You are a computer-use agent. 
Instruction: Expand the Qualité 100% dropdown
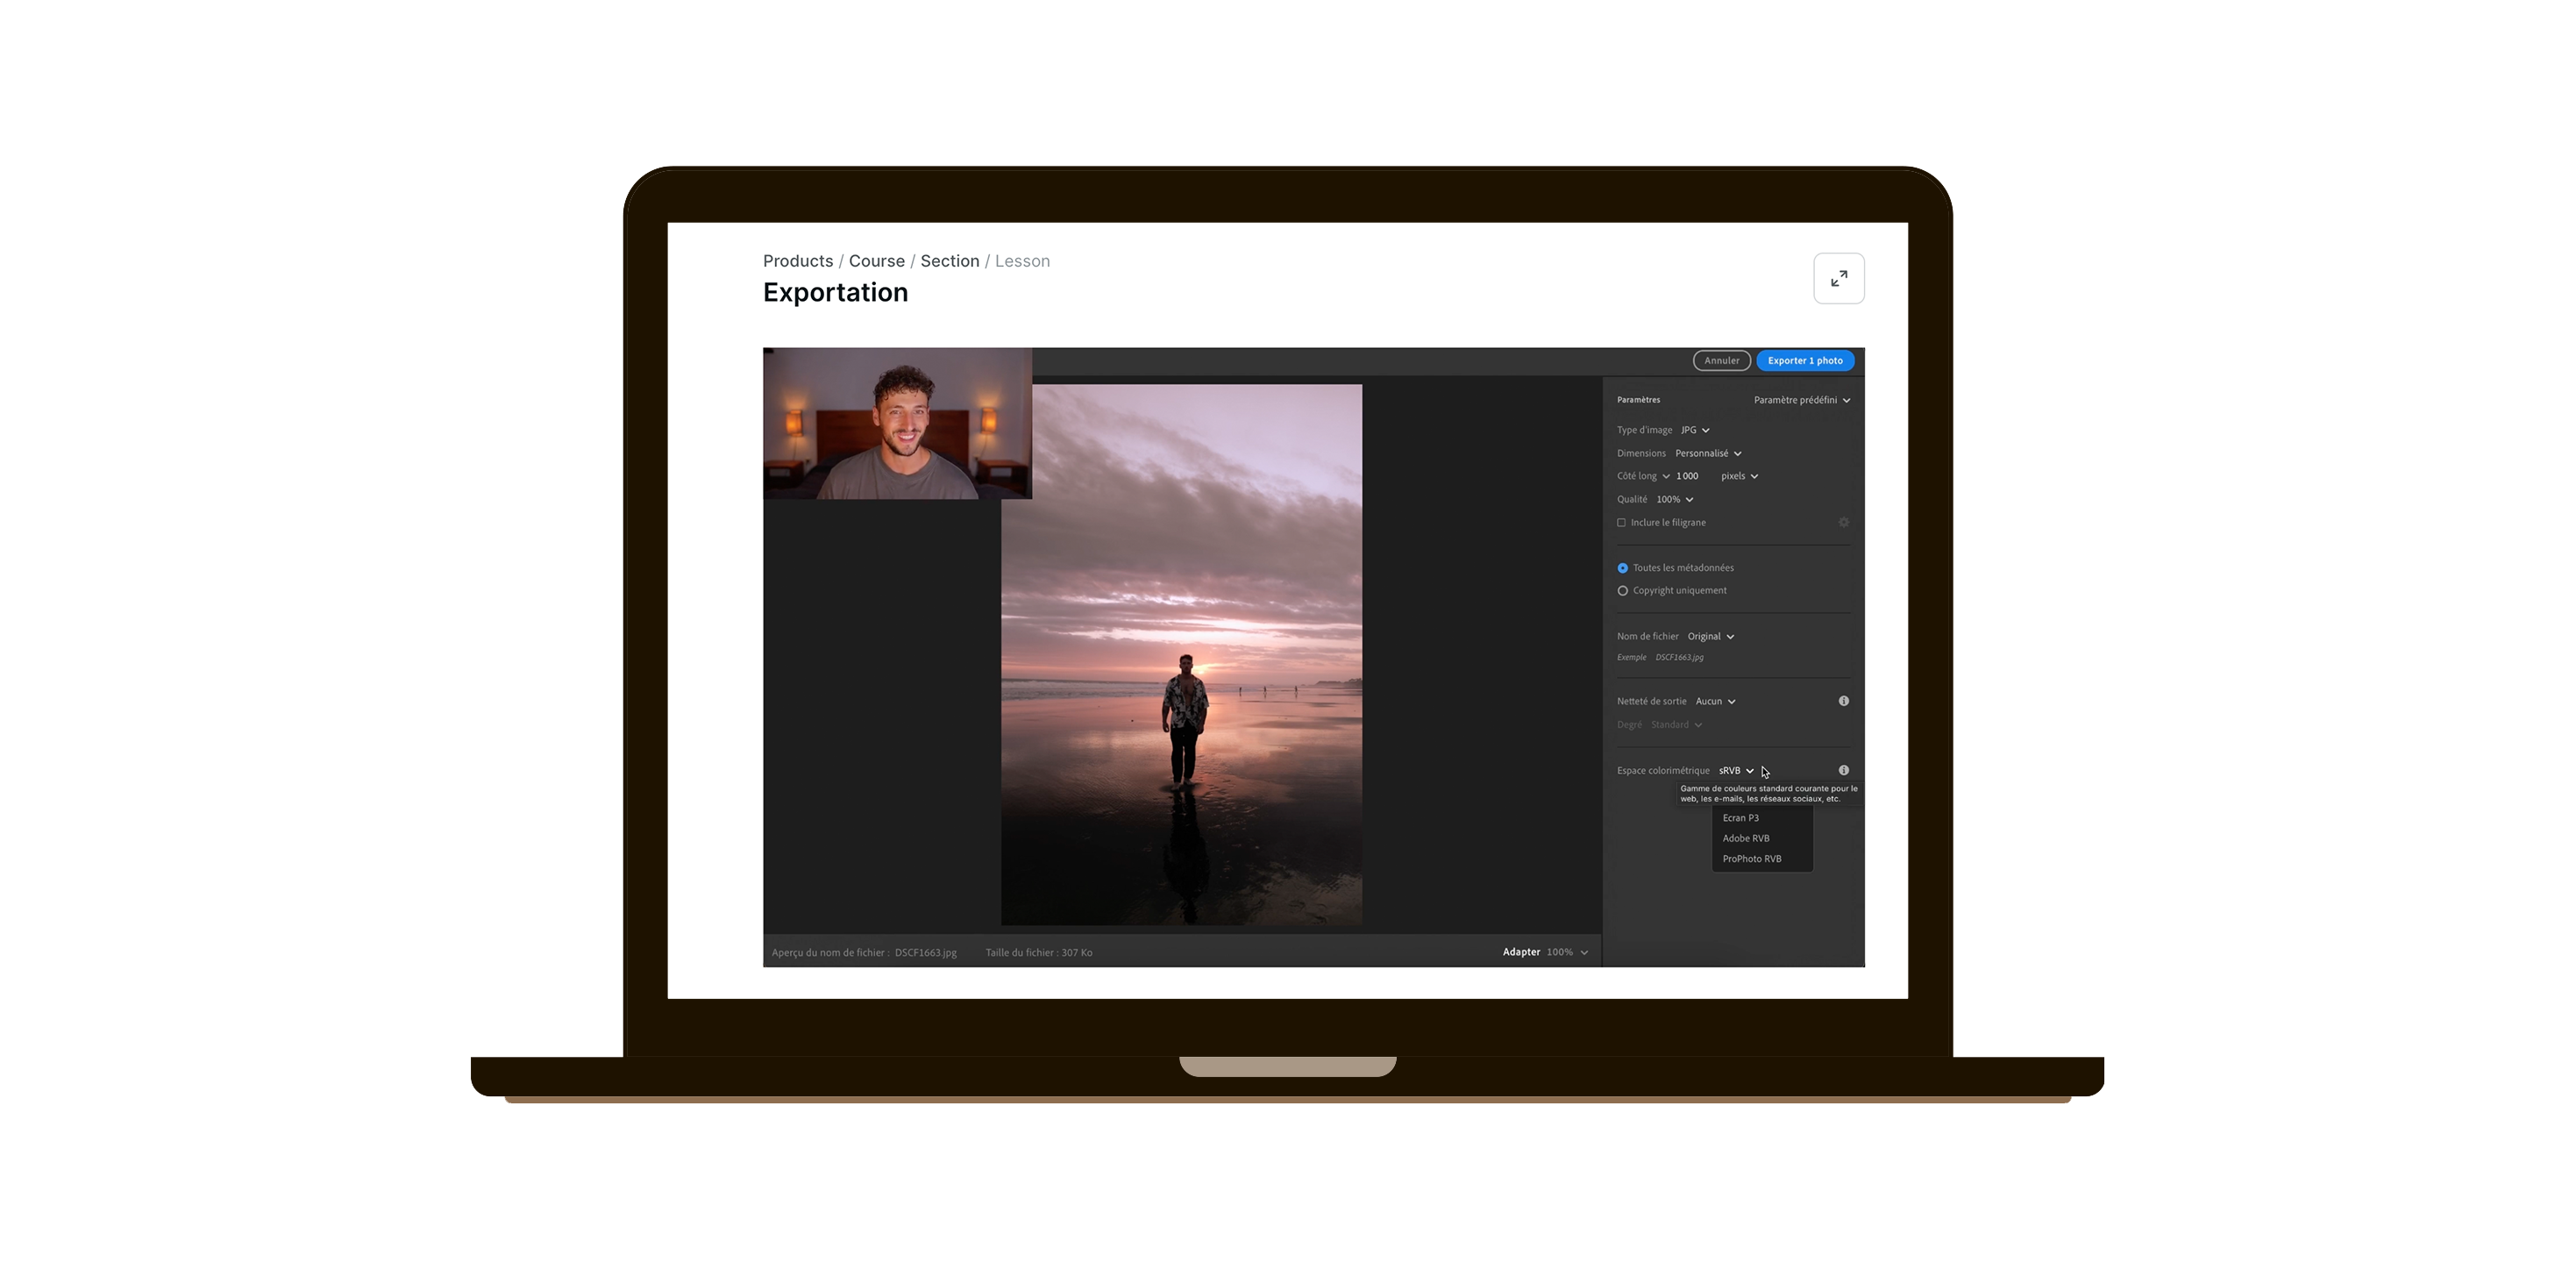(x=1674, y=499)
